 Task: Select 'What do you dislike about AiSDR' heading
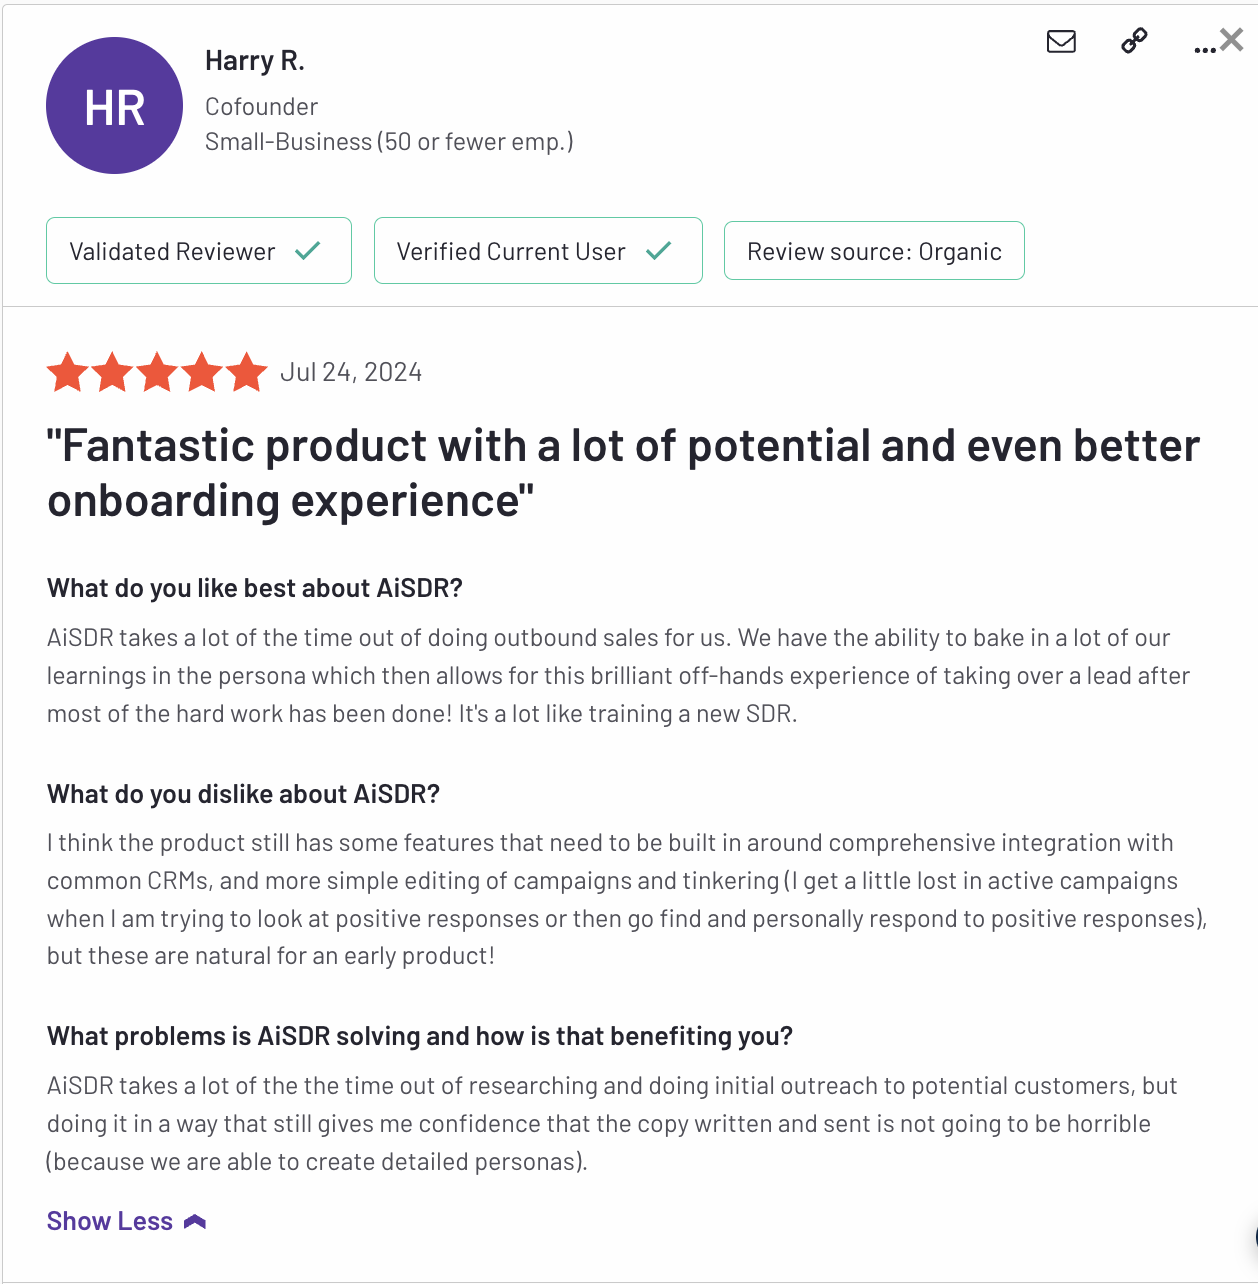point(243,794)
